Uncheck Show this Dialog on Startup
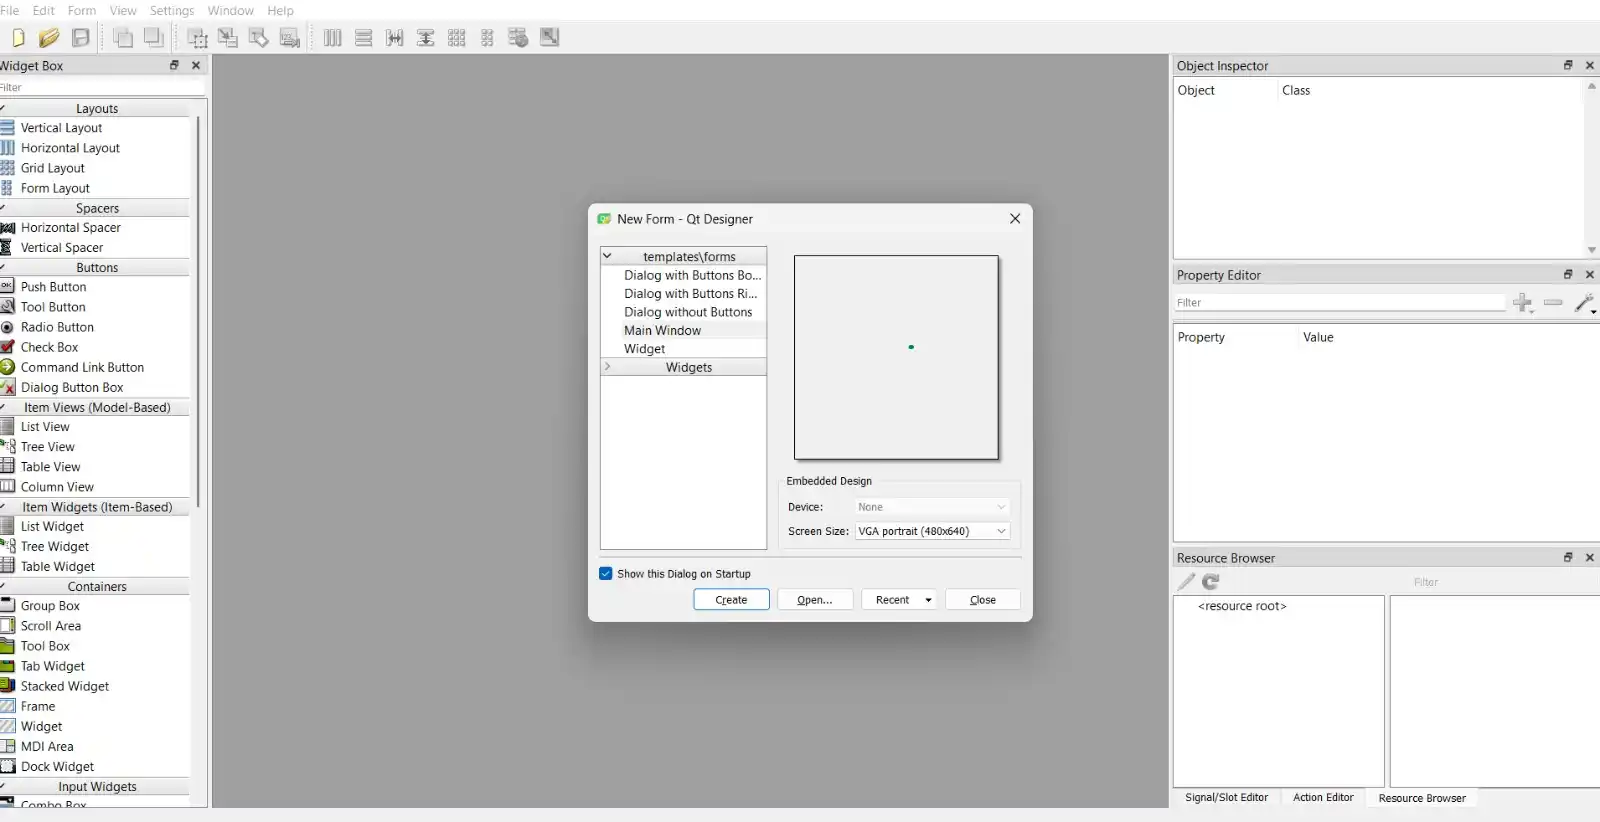 (606, 574)
